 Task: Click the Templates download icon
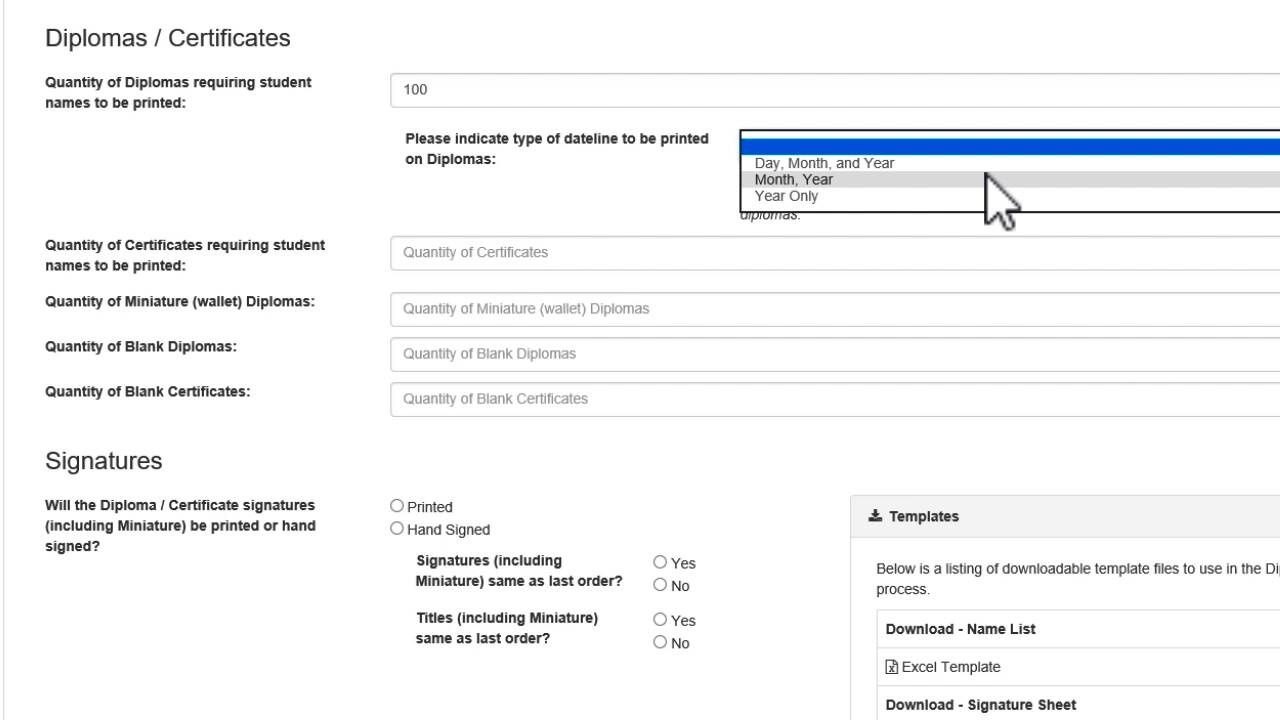click(x=875, y=516)
